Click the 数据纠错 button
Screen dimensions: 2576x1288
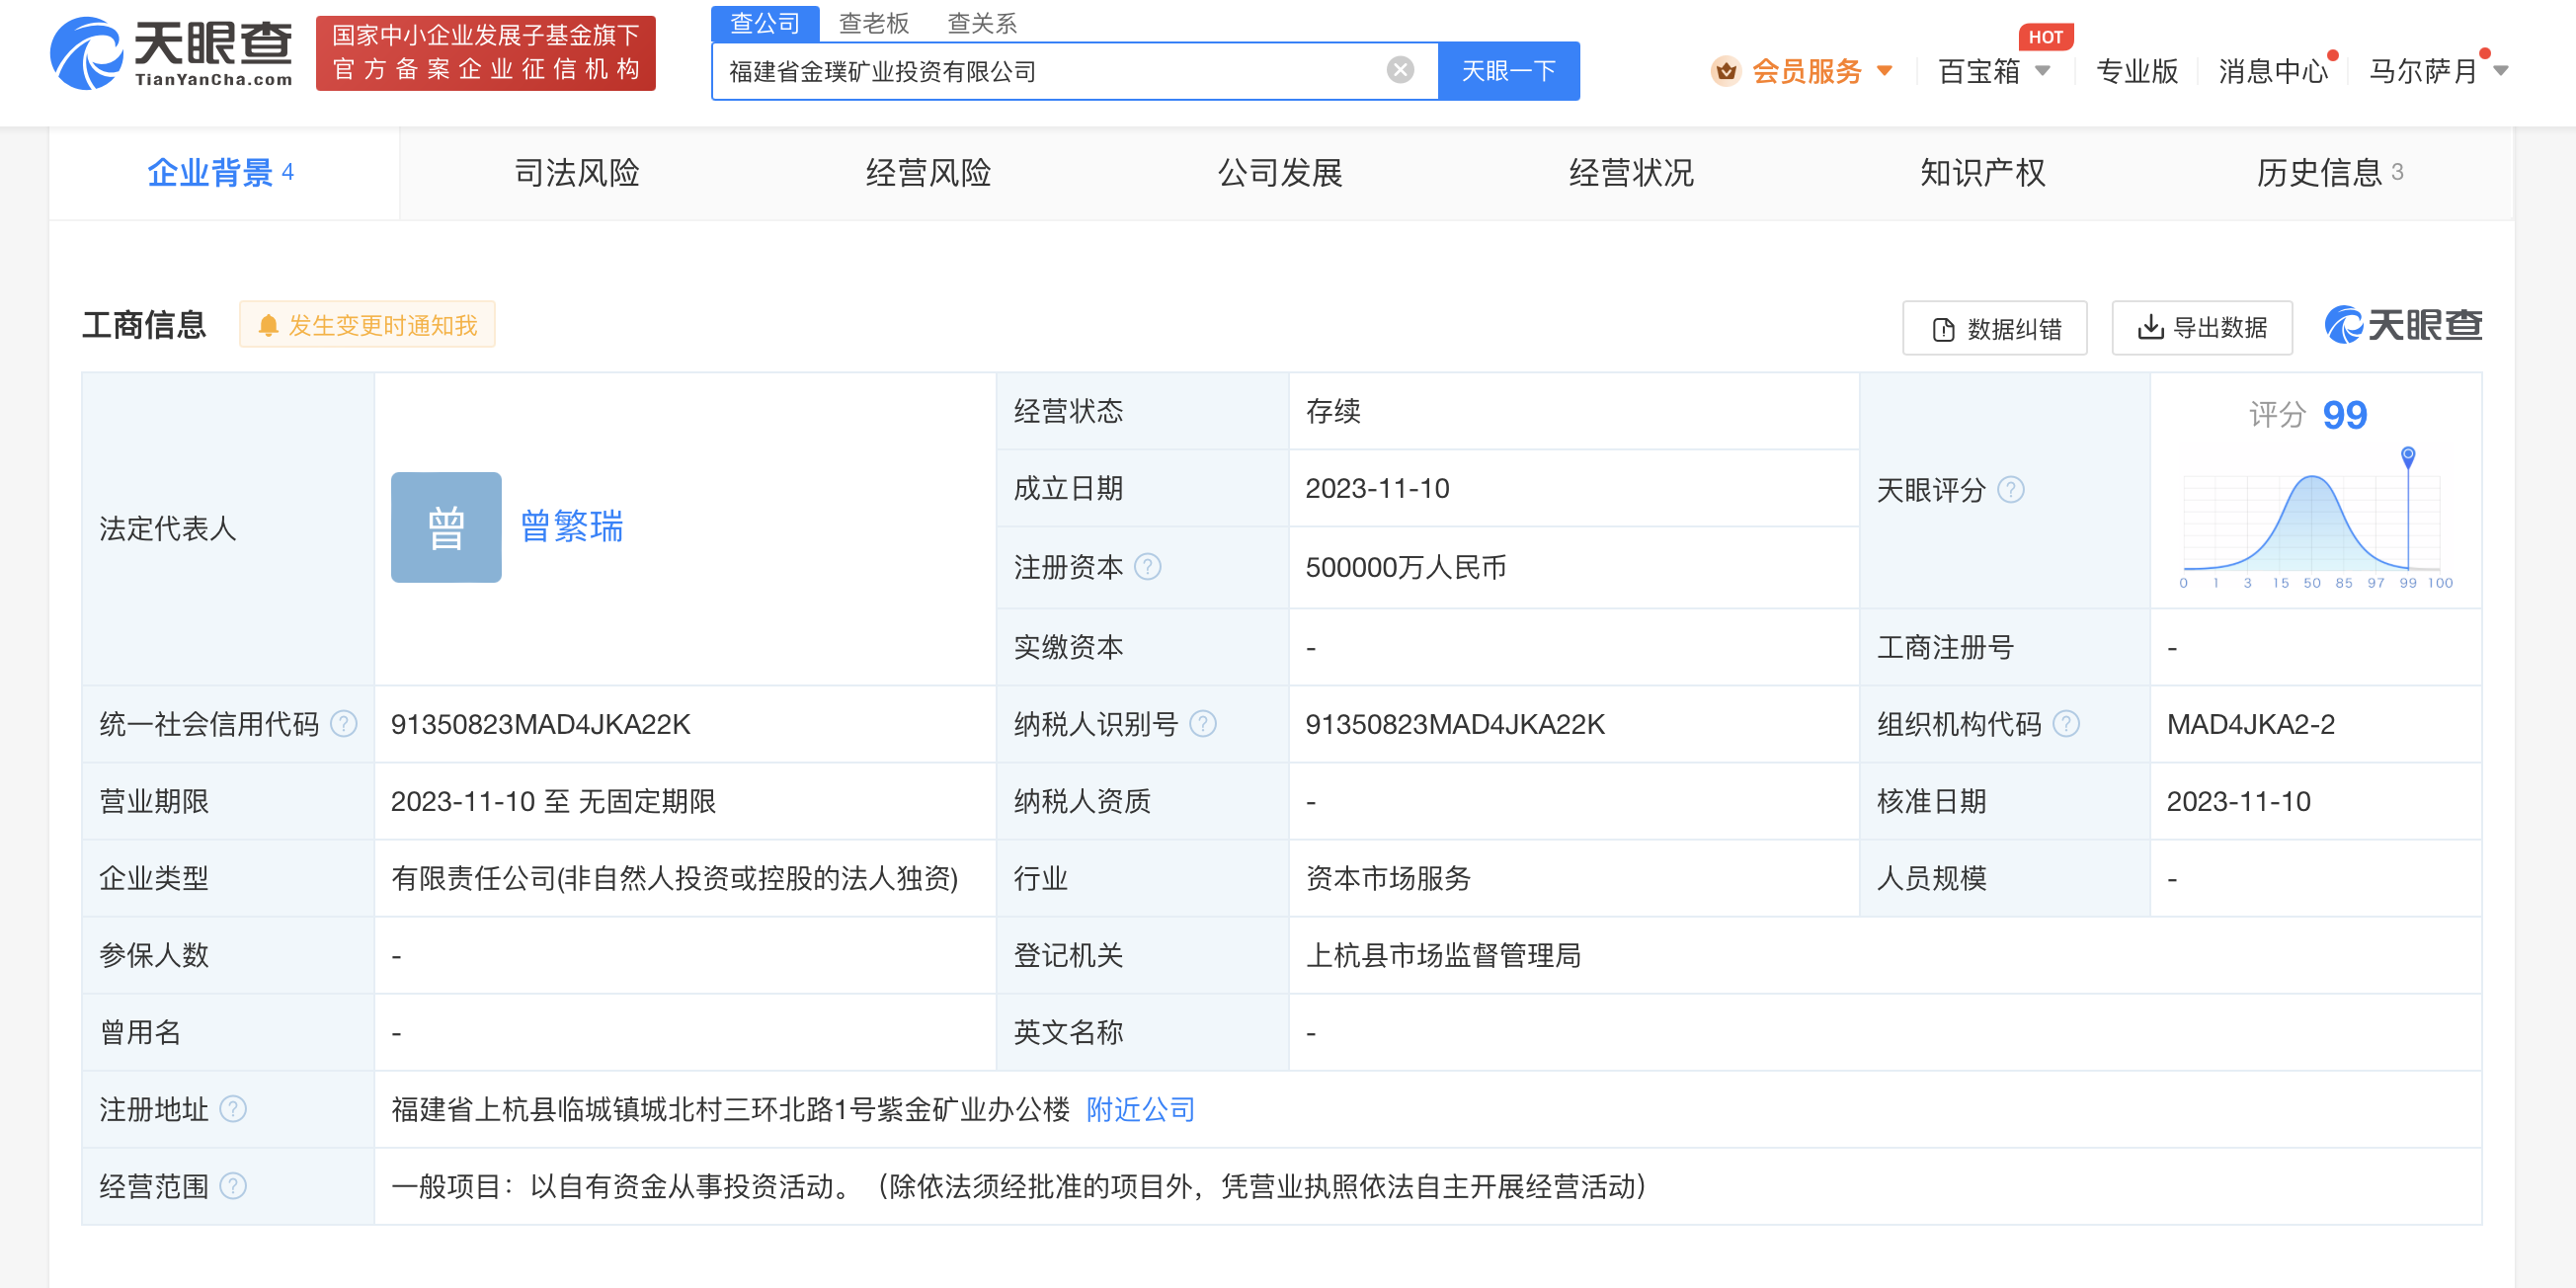tap(1994, 328)
